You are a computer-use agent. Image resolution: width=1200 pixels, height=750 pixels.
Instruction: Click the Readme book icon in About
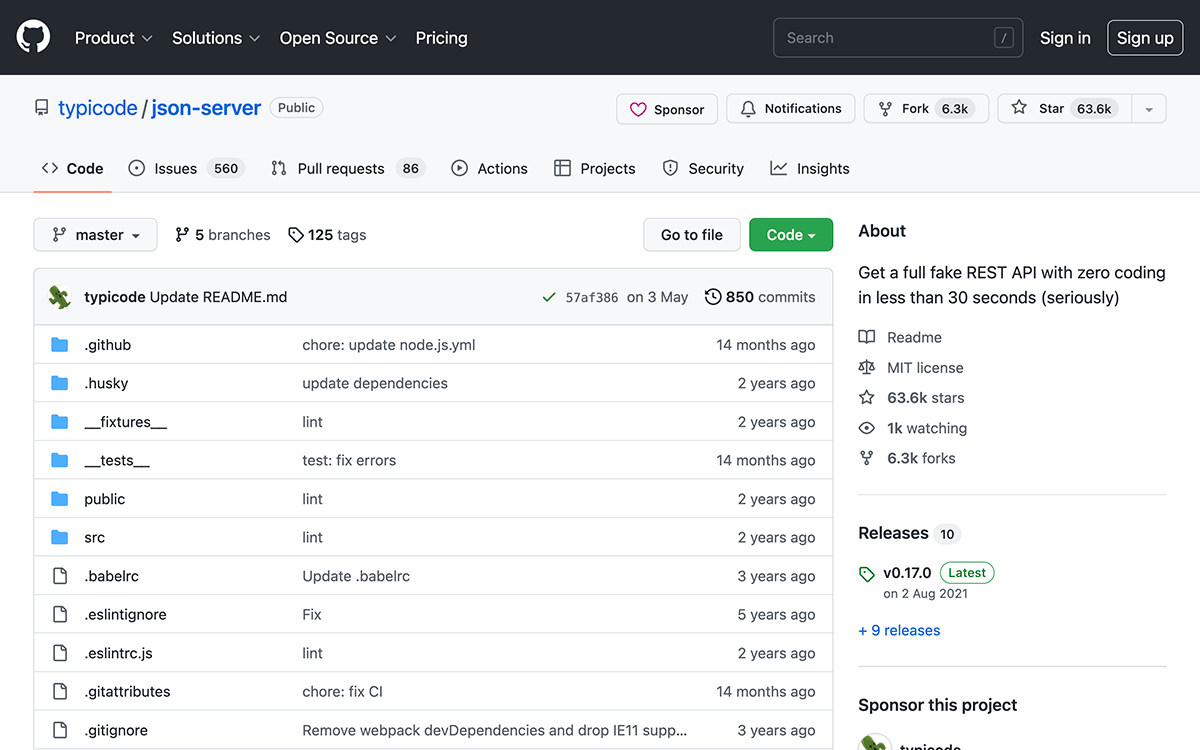point(866,337)
